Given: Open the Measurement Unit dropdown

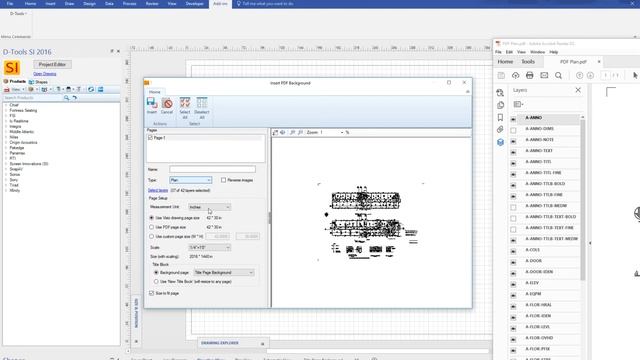Looking at the screenshot, I should coord(209,207).
